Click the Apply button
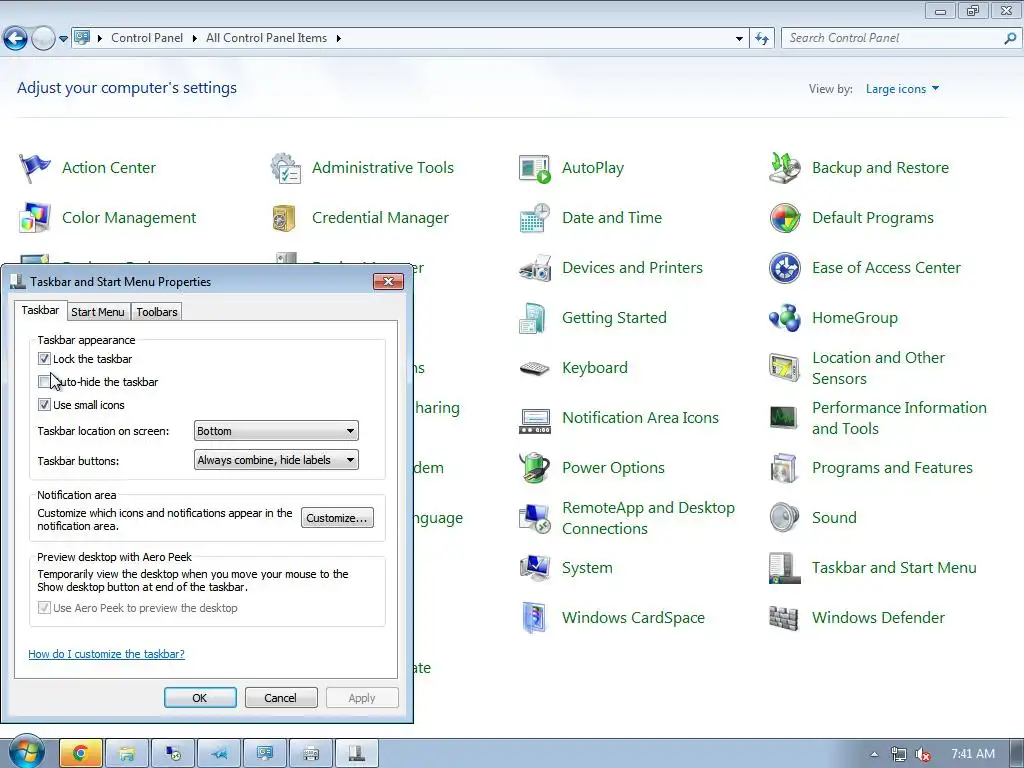Image resolution: width=1024 pixels, height=768 pixels. (362, 698)
